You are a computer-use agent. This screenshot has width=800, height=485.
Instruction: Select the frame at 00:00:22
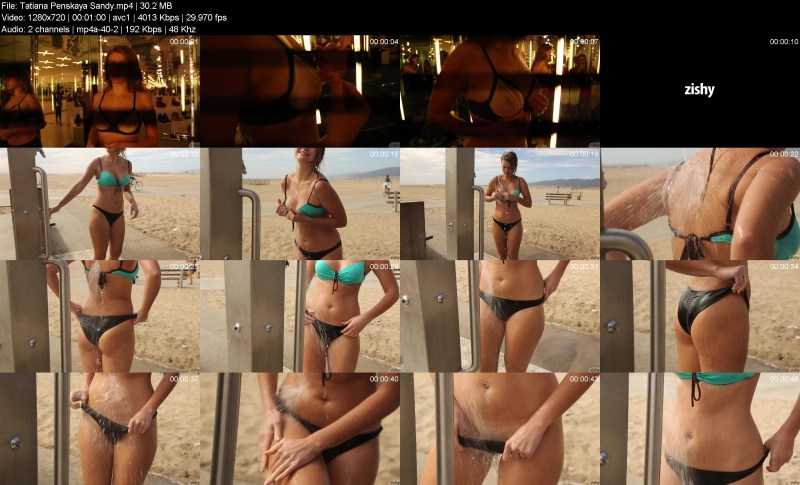(x=700, y=204)
